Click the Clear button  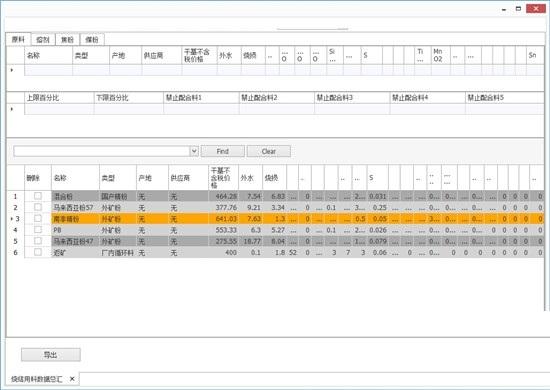point(269,151)
